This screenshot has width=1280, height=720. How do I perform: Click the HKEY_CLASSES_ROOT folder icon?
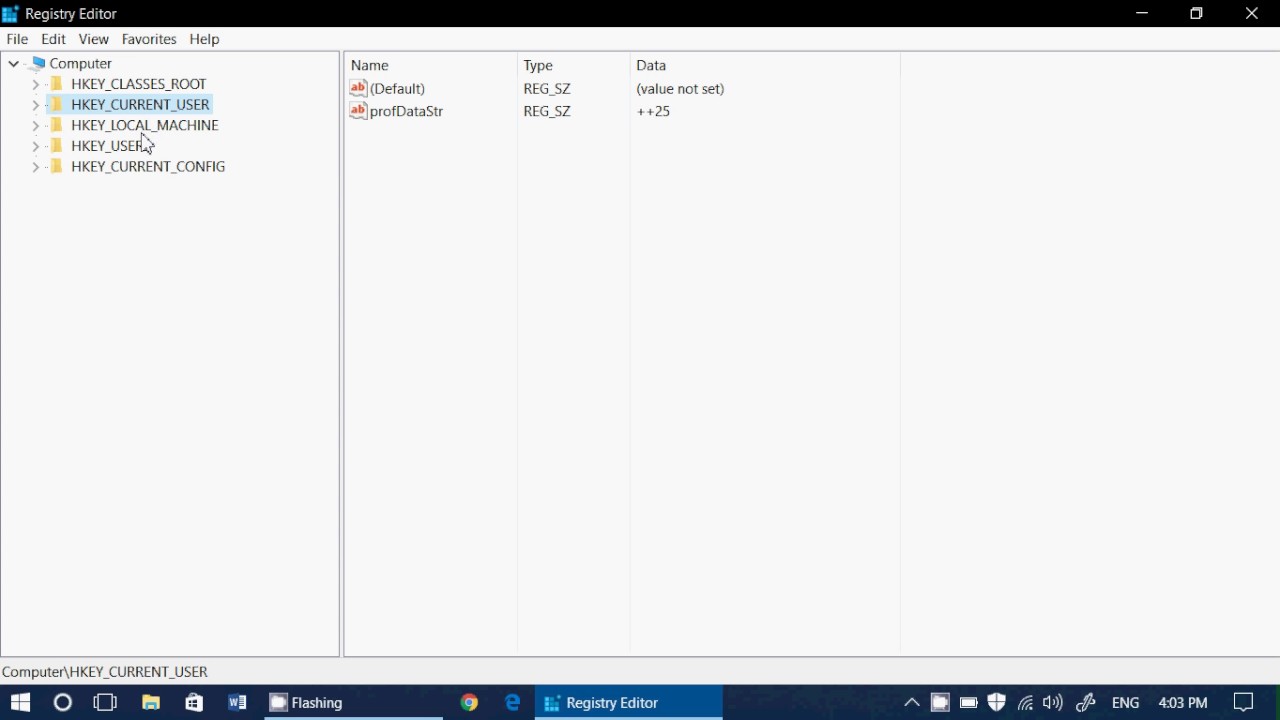[x=57, y=84]
